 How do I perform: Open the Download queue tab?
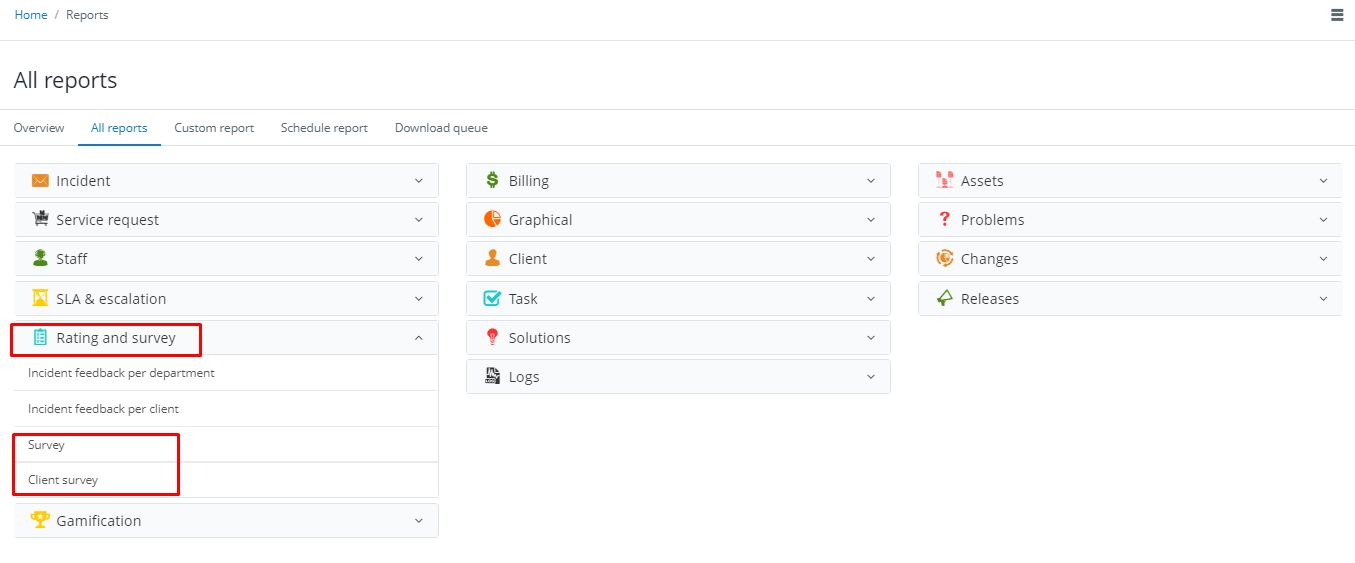point(441,128)
